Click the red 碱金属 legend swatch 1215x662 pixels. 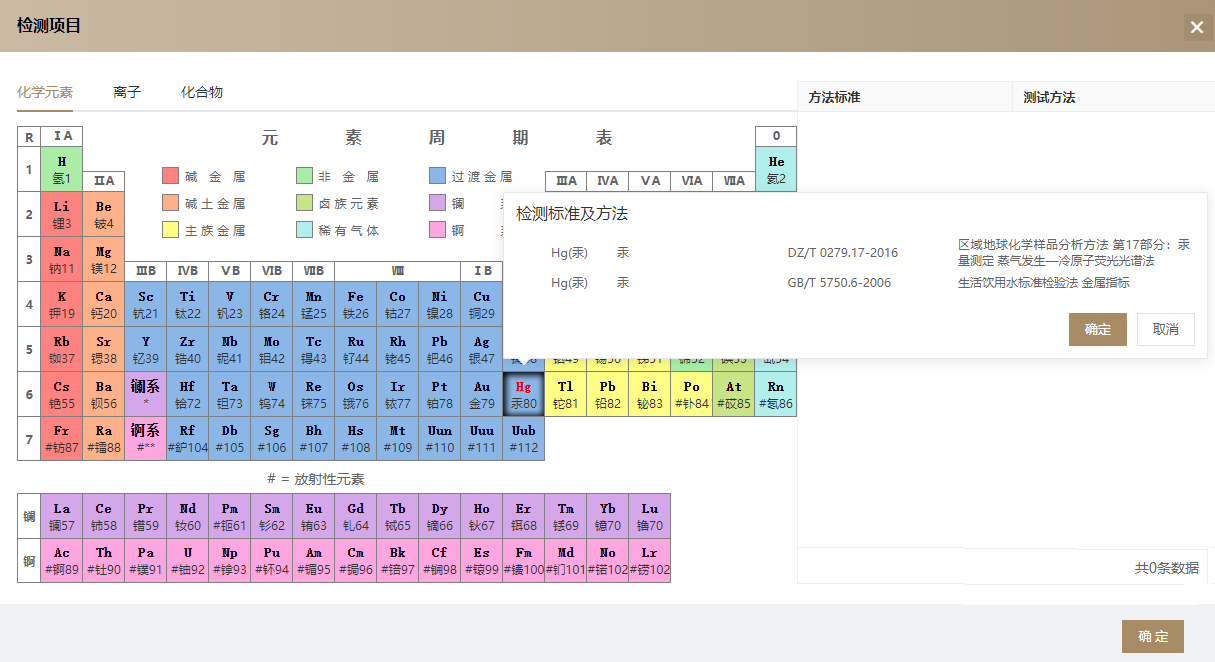click(x=170, y=177)
